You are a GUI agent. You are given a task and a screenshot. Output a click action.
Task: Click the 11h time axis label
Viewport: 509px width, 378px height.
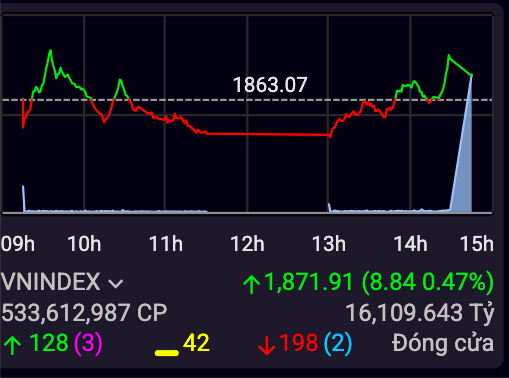166,244
